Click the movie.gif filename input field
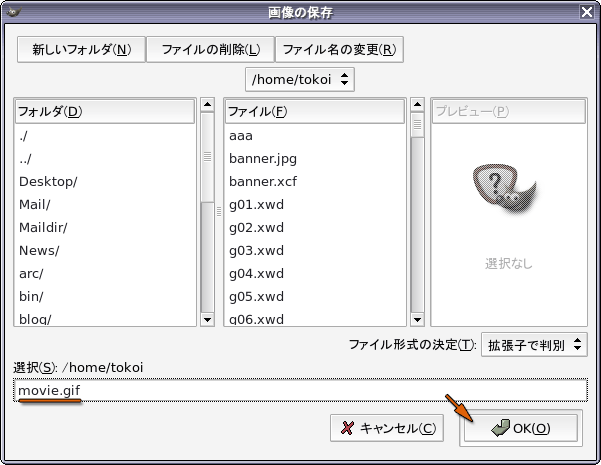The height and width of the screenshot is (465, 601). pyautogui.click(x=300, y=390)
